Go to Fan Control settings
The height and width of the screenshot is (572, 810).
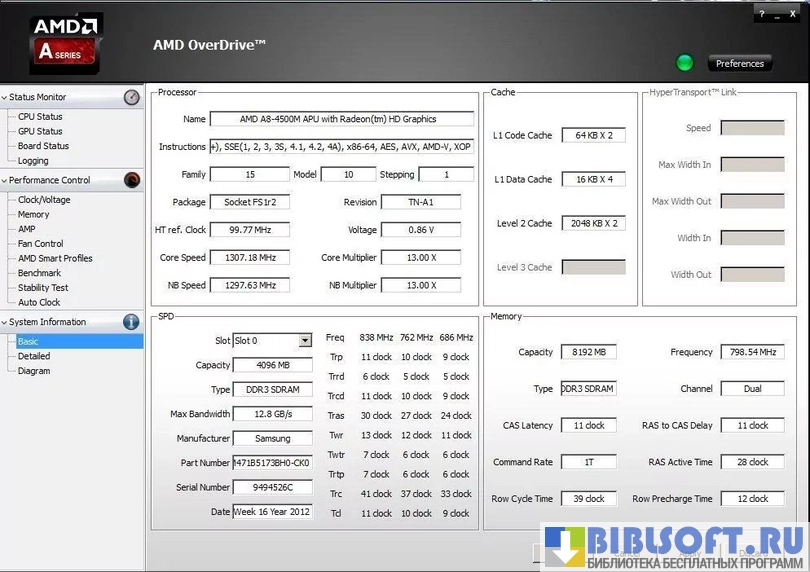[x=41, y=244]
